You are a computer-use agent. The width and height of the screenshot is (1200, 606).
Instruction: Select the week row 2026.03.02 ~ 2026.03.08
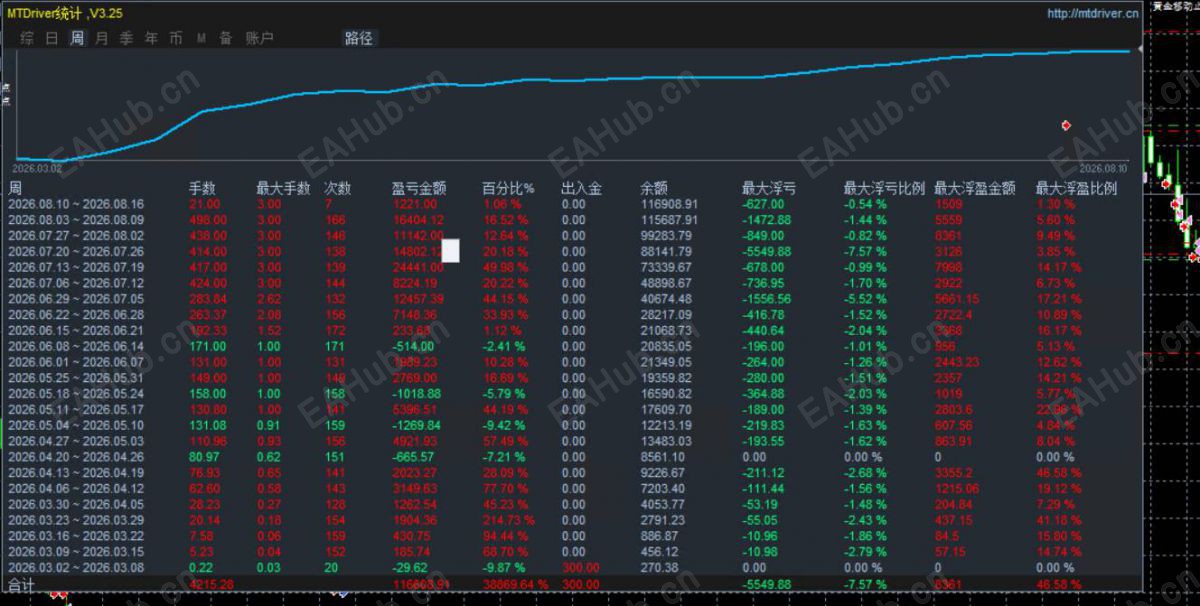[572, 567]
